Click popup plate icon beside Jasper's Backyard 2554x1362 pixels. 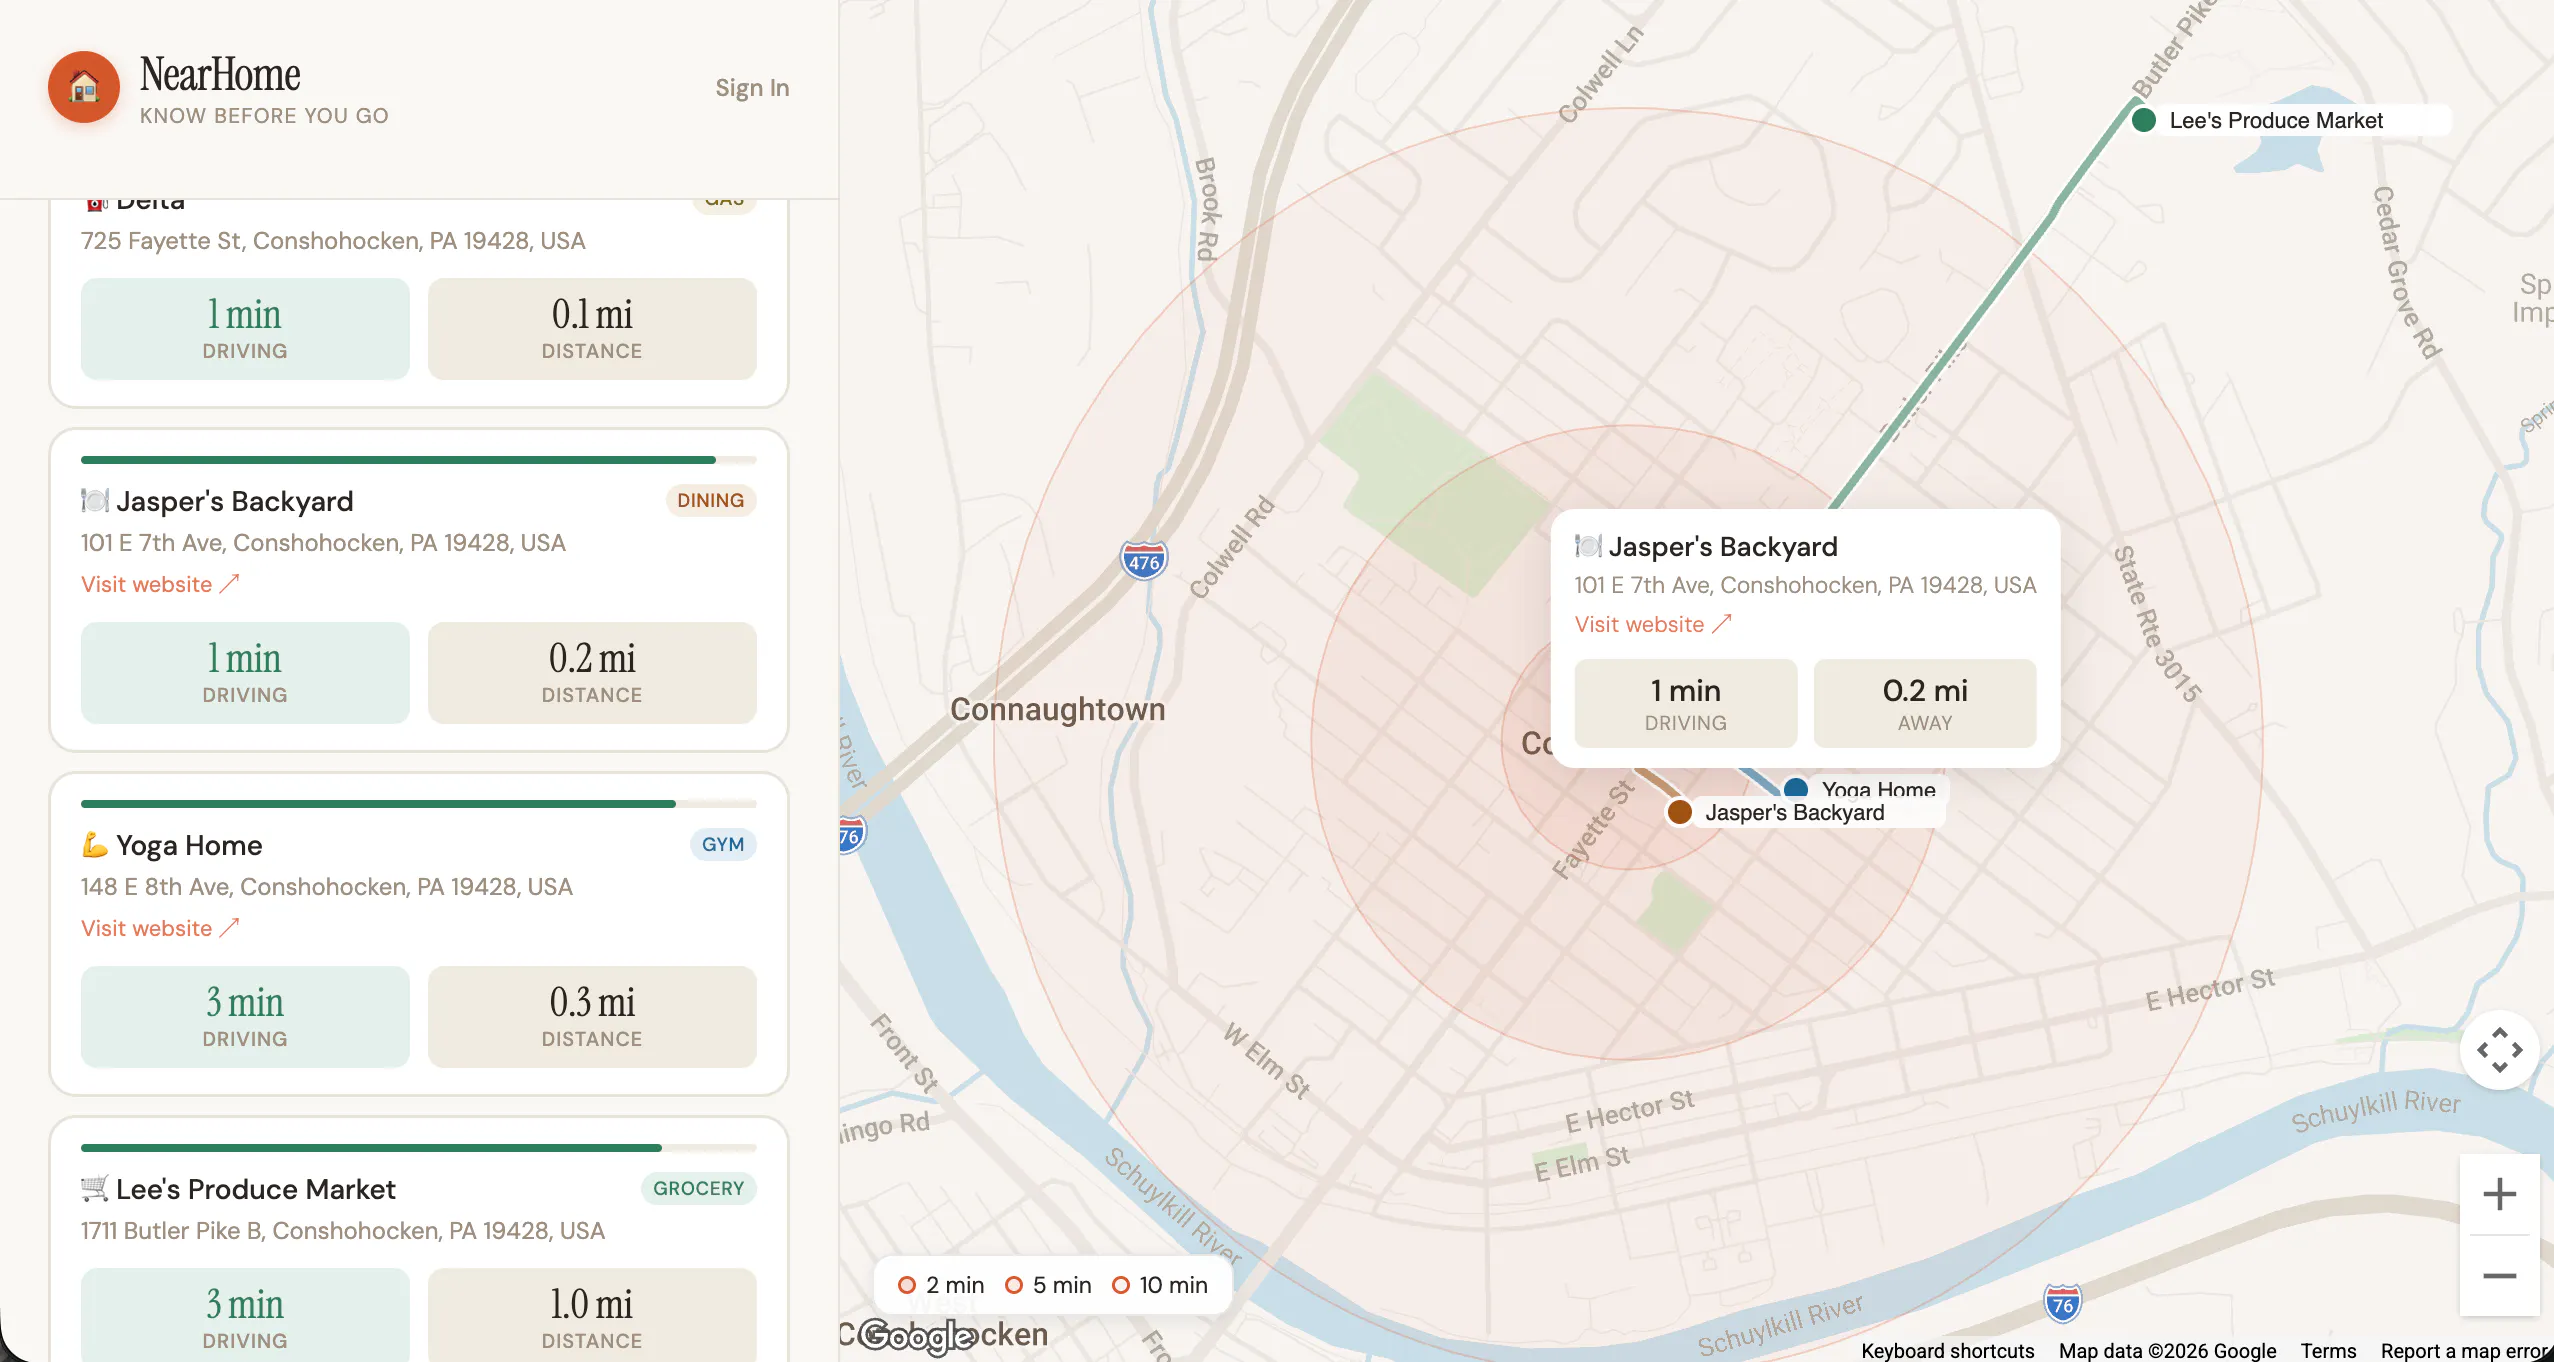[1587, 546]
